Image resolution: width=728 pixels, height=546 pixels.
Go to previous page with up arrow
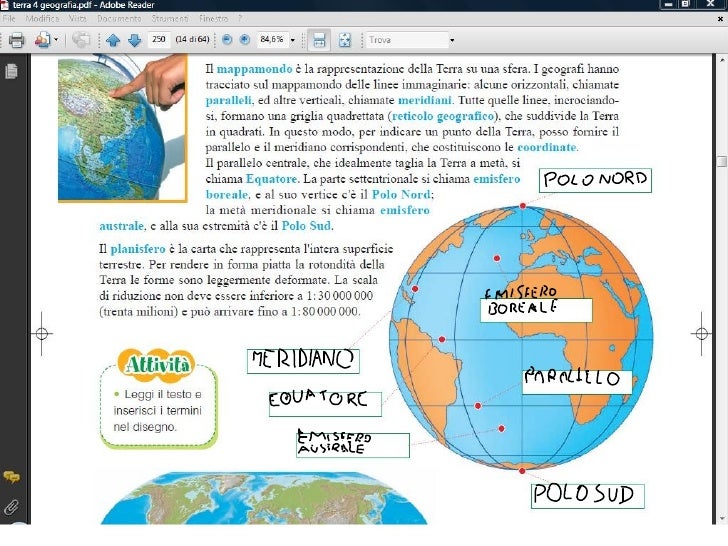[113, 40]
